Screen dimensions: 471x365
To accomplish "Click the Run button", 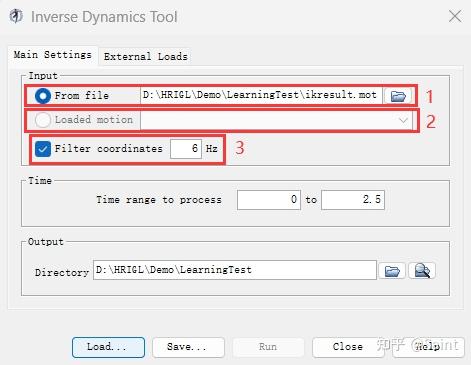I will point(268,347).
